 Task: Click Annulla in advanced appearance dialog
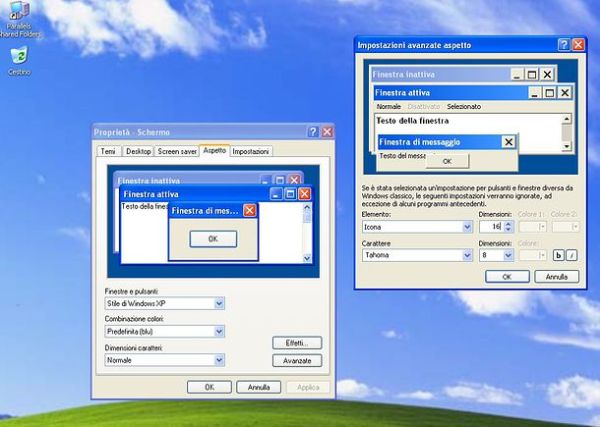(x=557, y=277)
